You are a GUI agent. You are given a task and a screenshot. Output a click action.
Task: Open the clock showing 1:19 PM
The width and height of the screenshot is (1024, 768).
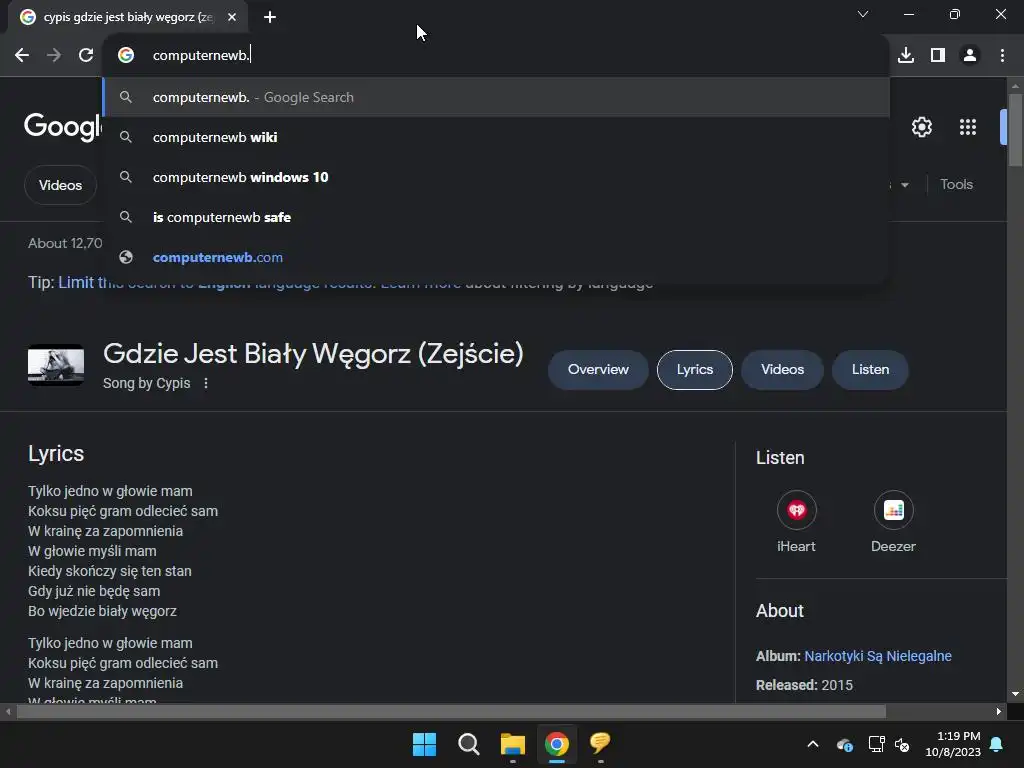[x=953, y=744]
